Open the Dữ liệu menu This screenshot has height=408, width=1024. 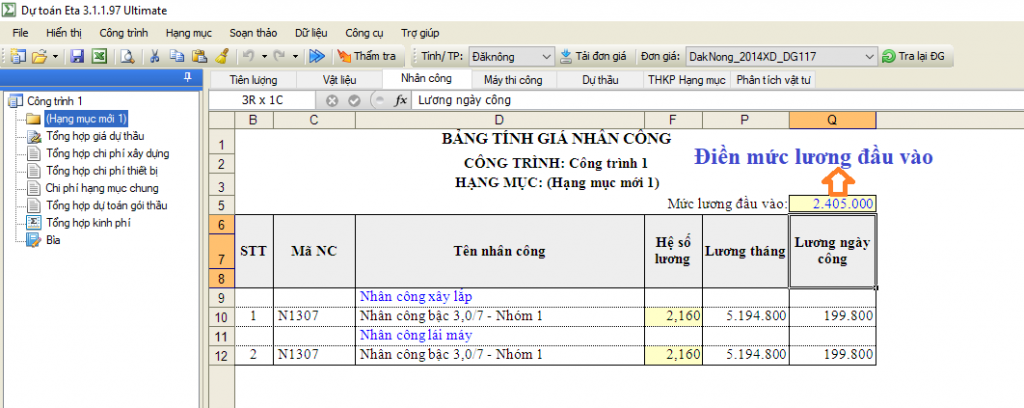[311, 33]
